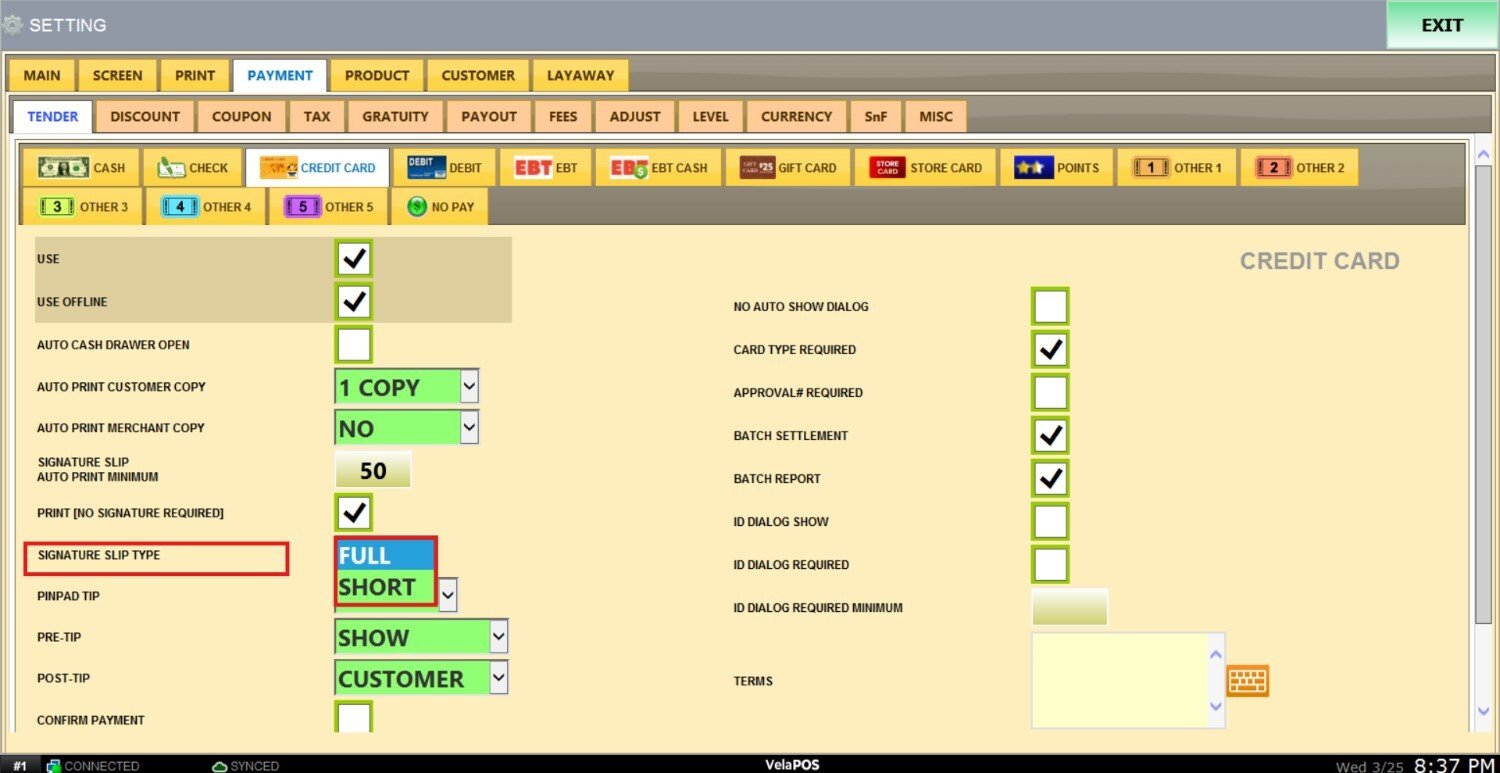
Task: Click the signature slip minimum value 50
Action: tap(373, 471)
